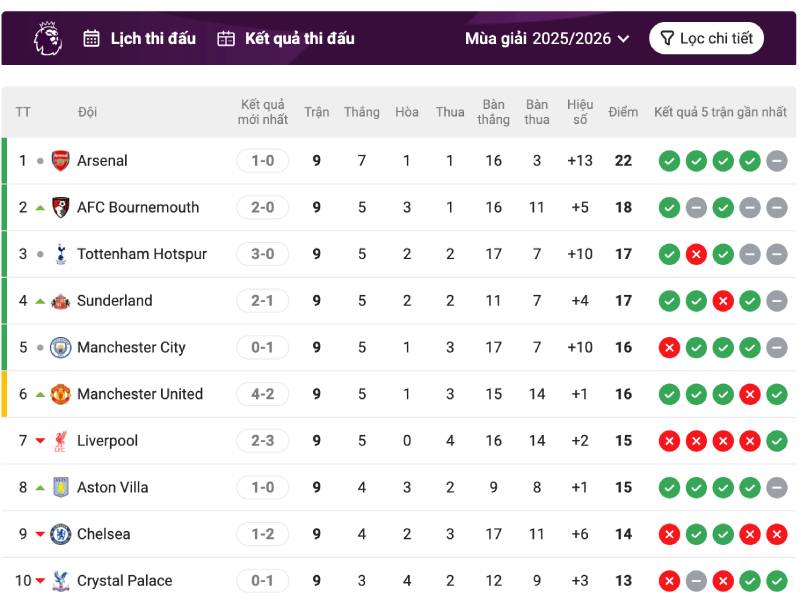Switch to the Lịch thi đấu tab
Viewport: 800px width, 603px height.
click(139, 39)
